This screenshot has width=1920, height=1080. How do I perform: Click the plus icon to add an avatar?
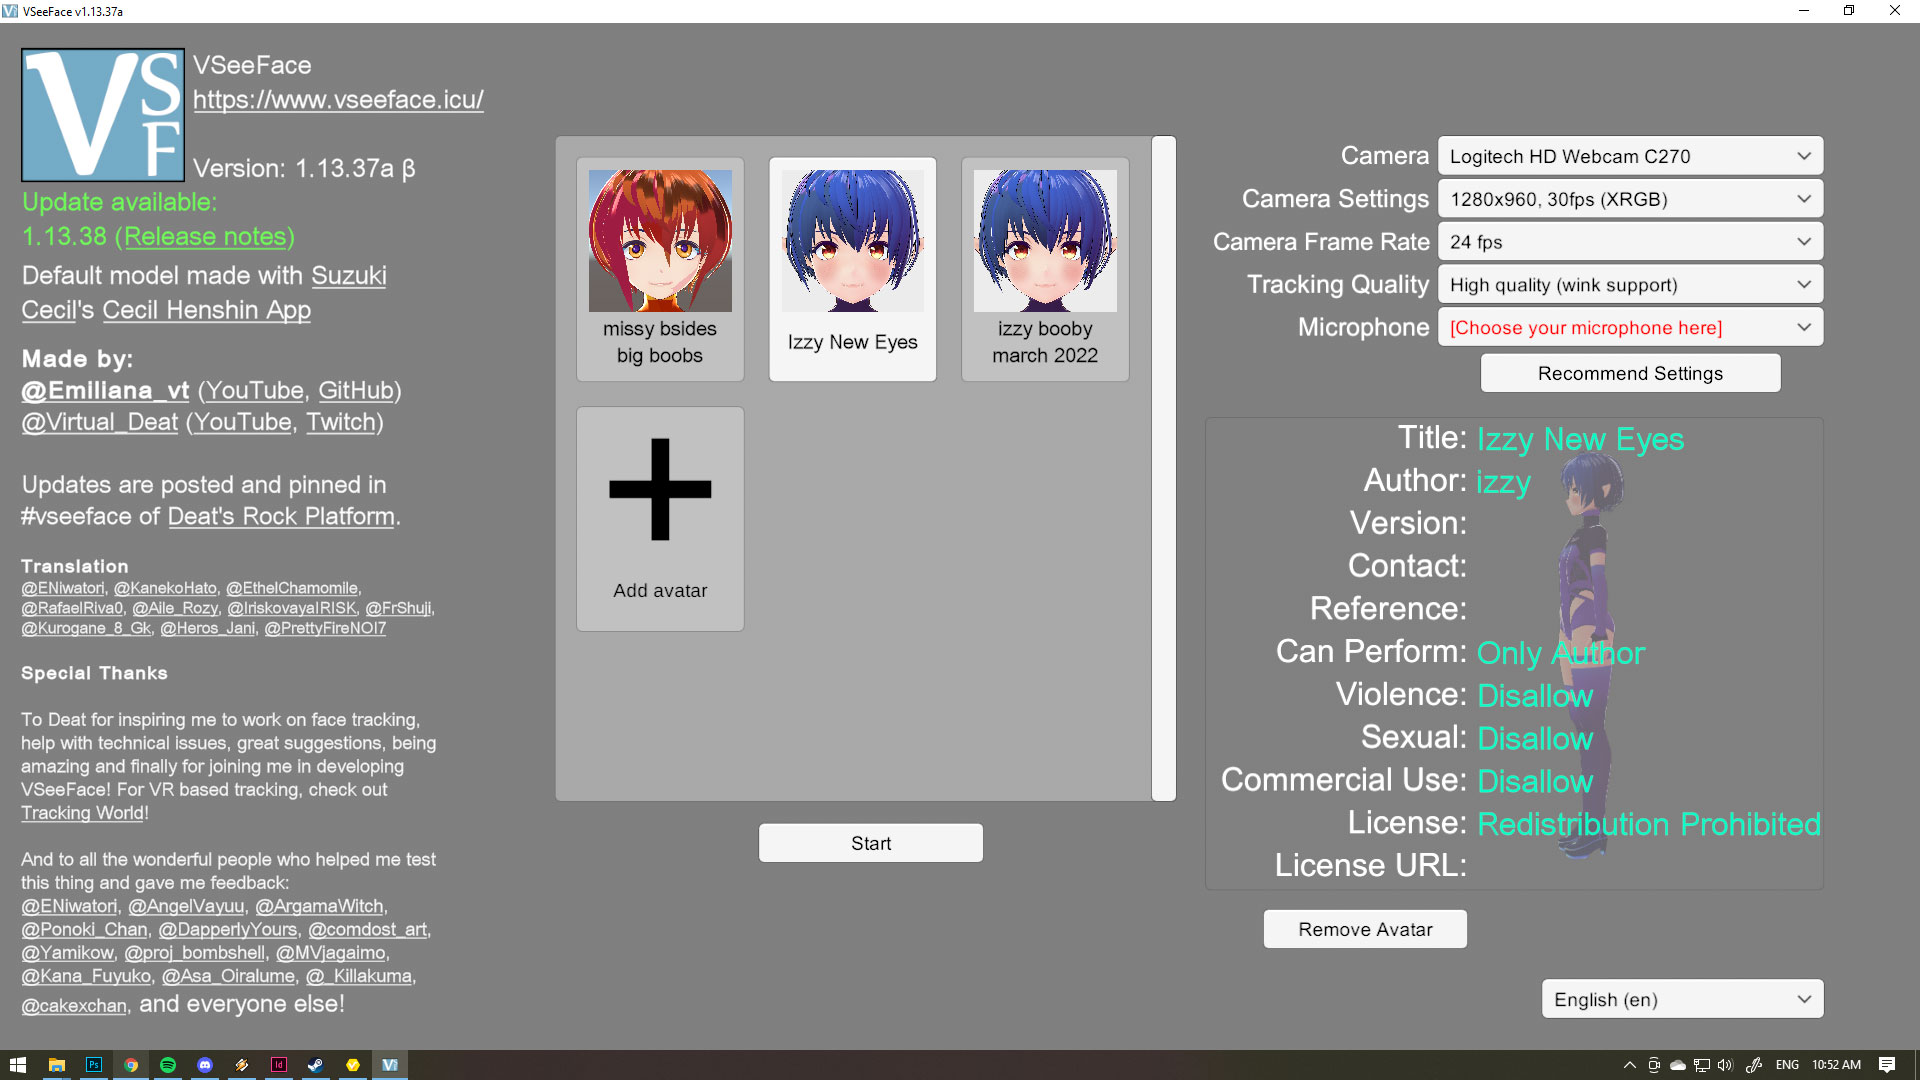tap(660, 489)
